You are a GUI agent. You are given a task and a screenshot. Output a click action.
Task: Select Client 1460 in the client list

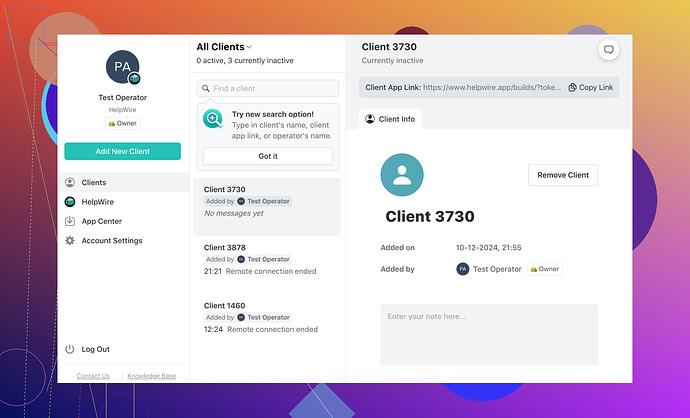coord(268,317)
